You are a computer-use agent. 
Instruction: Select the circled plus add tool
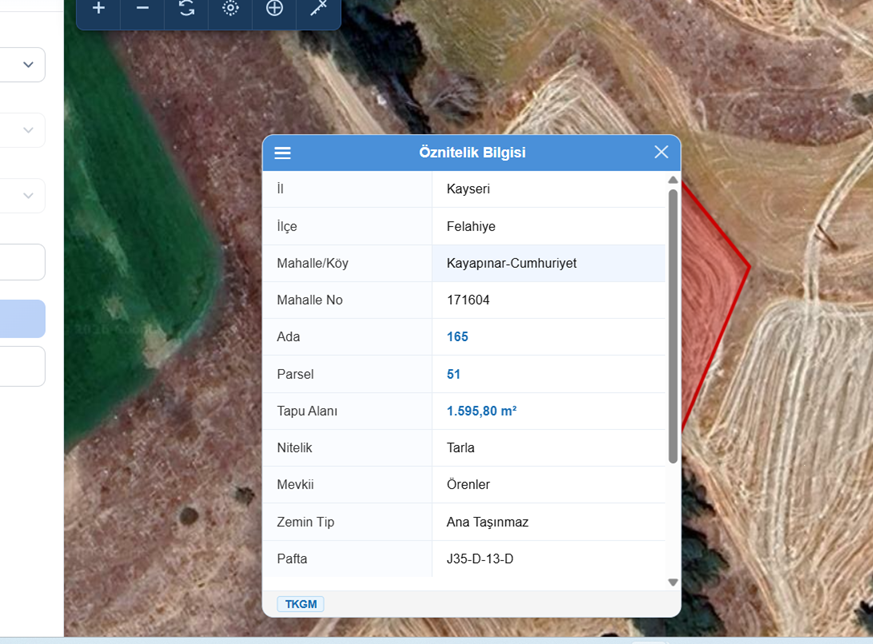[x=274, y=8]
